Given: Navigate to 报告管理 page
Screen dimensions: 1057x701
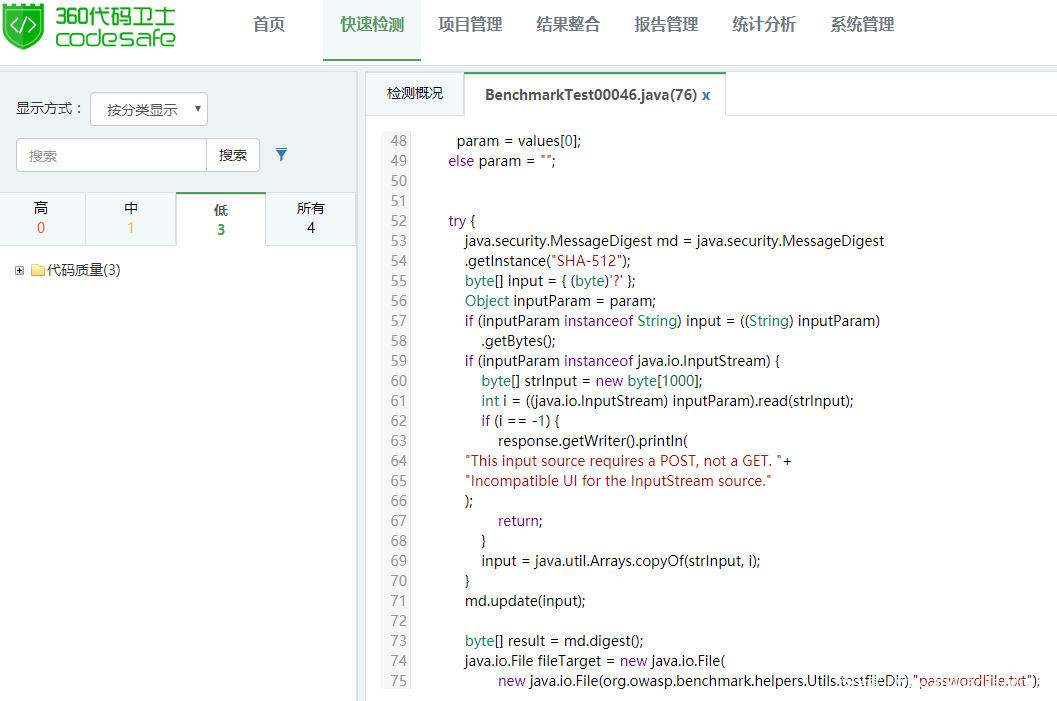Looking at the screenshot, I should pos(666,25).
